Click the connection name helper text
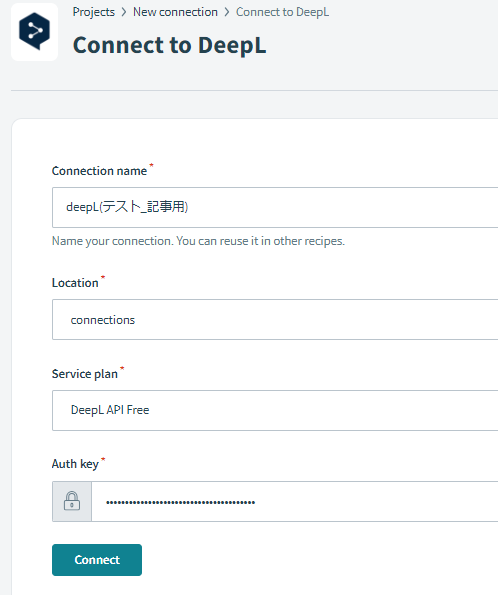 (x=198, y=241)
